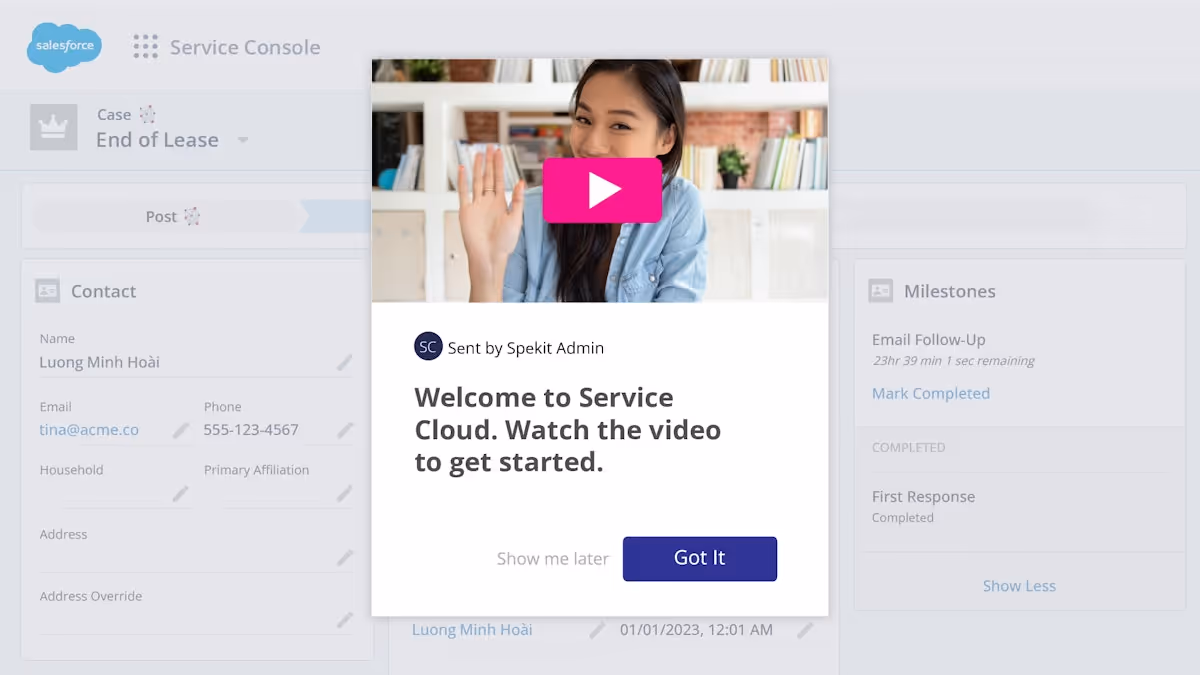The image size is (1200, 675).
Task: Click the 01/01/2023, 12:01 AM value
Action: pyautogui.click(x=696, y=630)
